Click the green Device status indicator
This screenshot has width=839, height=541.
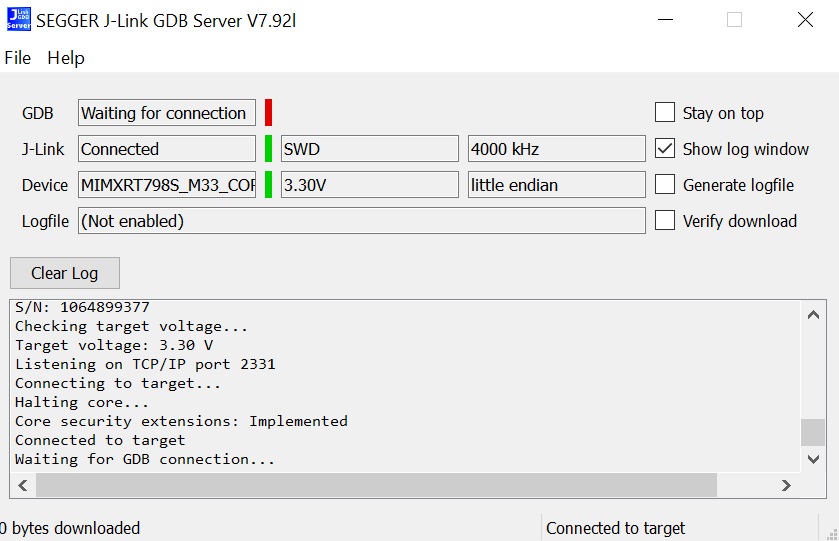[x=268, y=185]
